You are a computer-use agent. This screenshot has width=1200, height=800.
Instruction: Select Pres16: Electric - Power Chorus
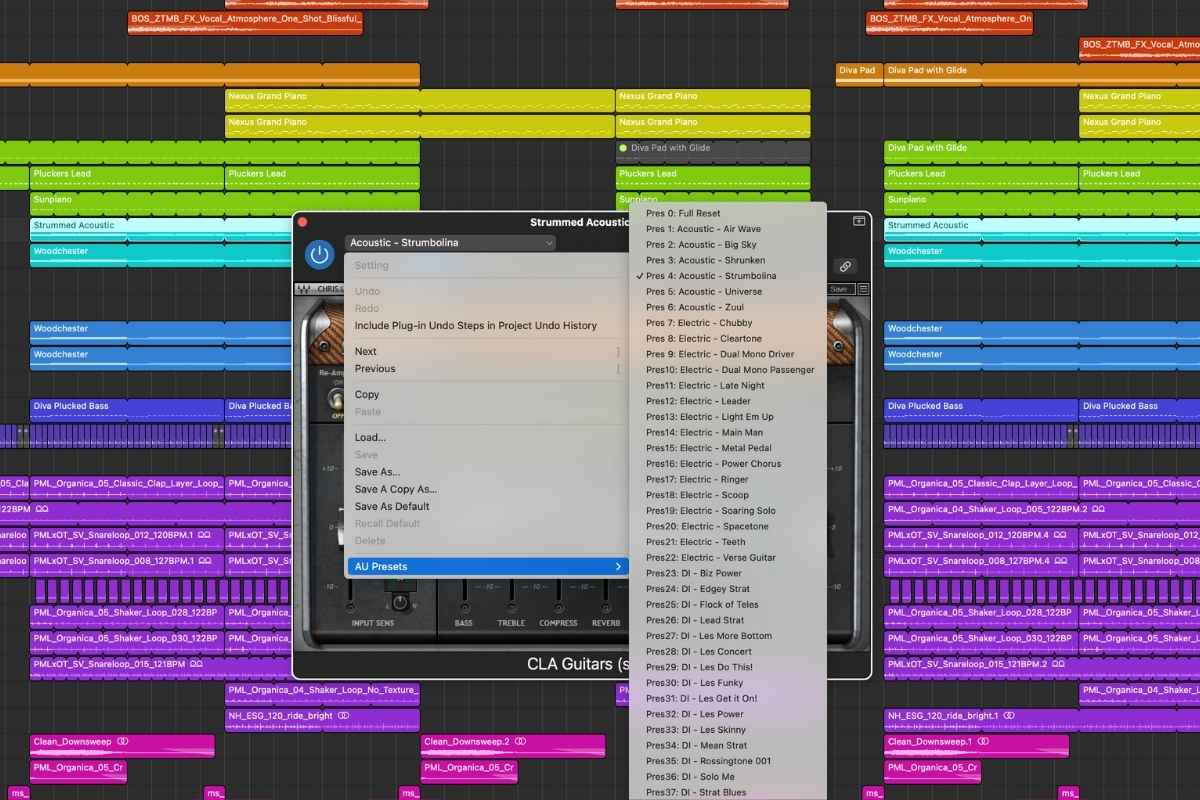point(727,464)
